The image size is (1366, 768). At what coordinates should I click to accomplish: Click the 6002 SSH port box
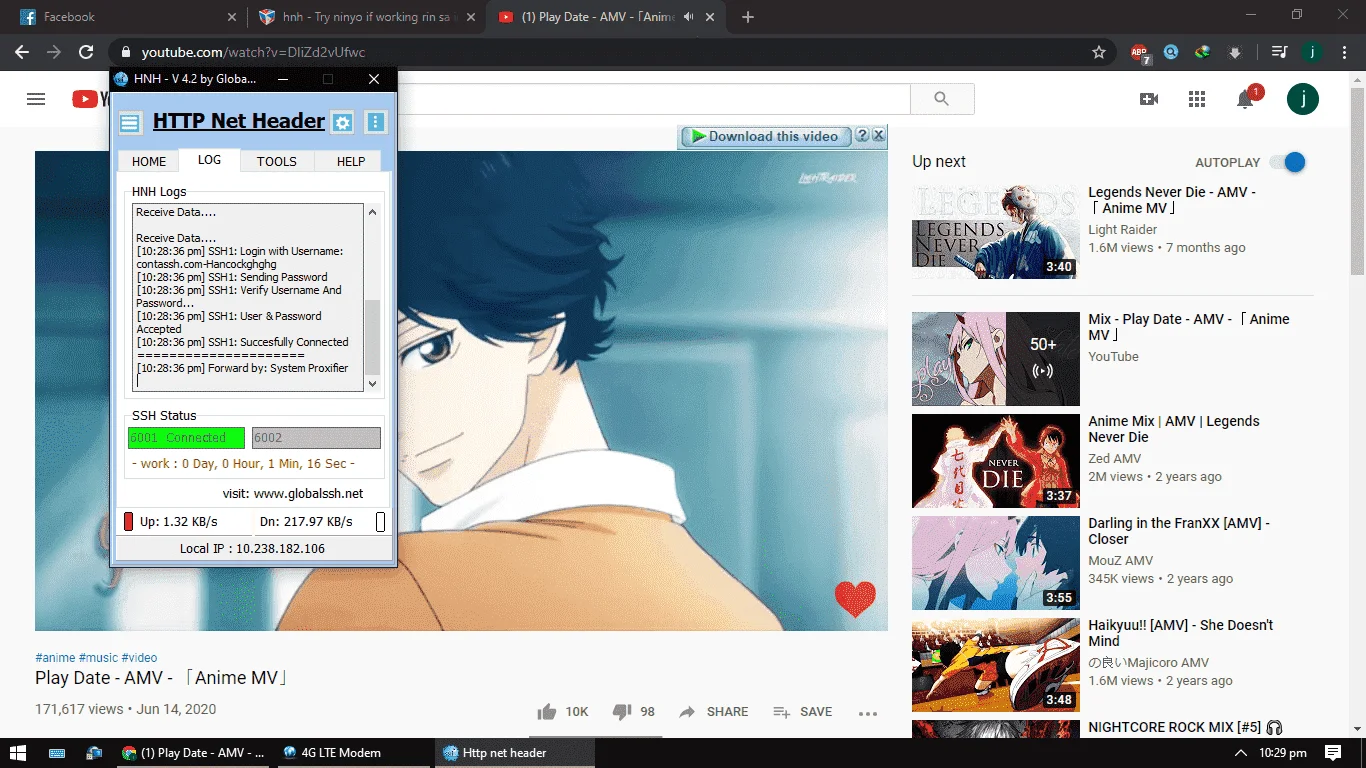(x=316, y=438)
